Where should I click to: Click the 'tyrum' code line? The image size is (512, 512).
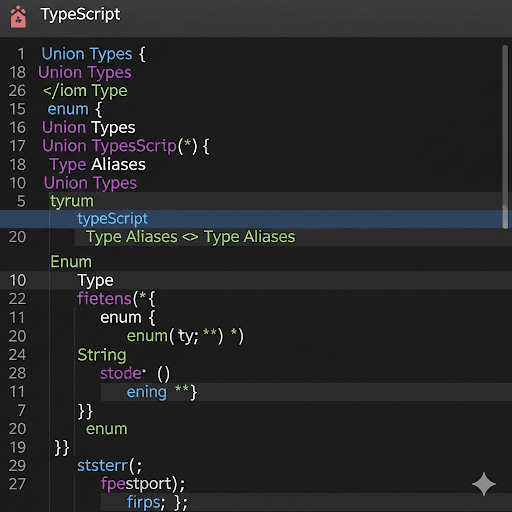click(x=72, y=201)
